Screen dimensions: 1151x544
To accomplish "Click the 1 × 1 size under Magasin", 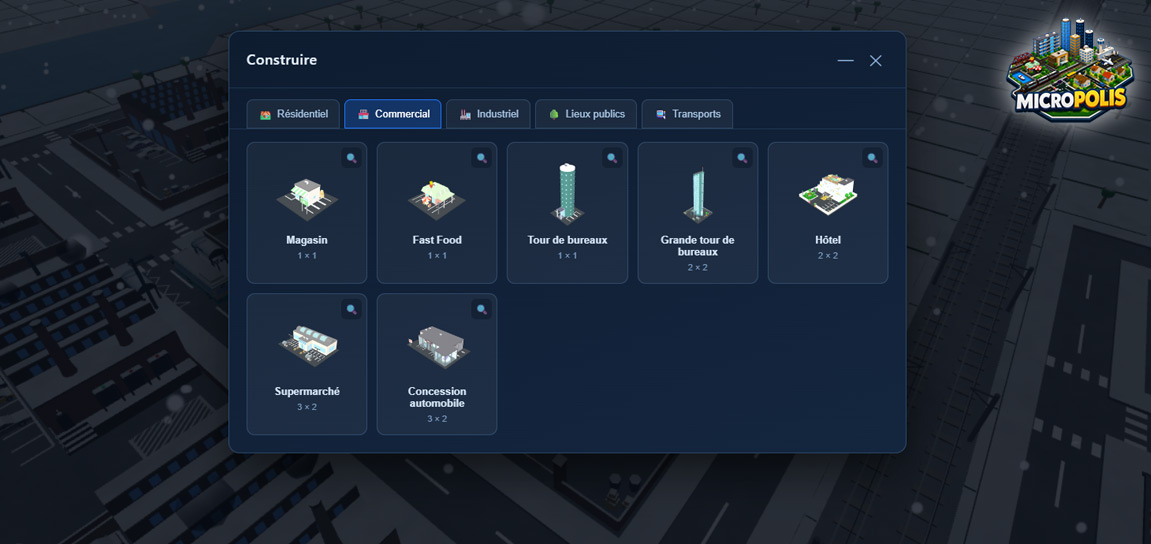I will click(307, 255).
